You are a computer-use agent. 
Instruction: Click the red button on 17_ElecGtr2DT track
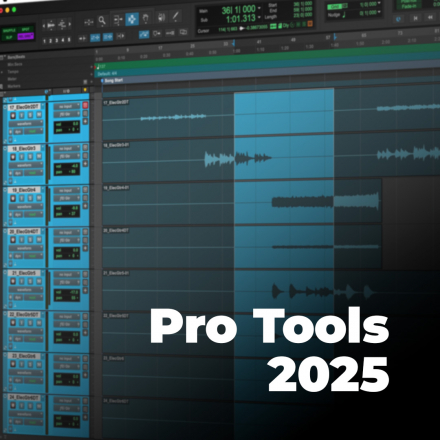[x=85, y=105]
